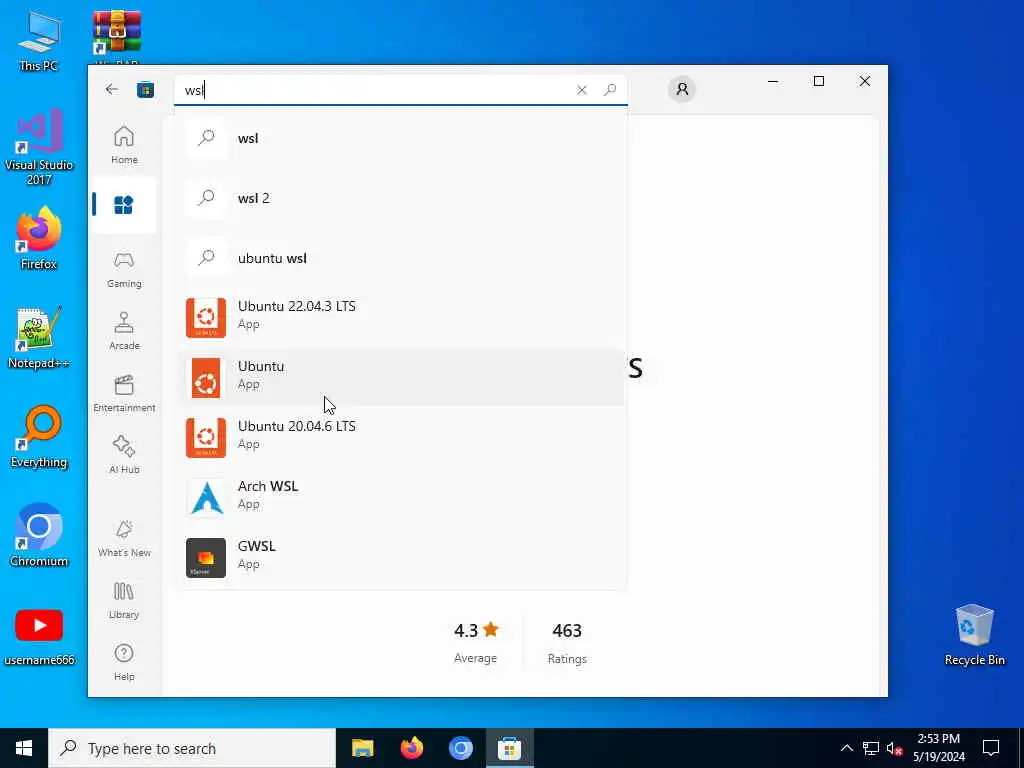Image resolution: width=1024 pixels, height=768 pixels.
Task: Open the Arch WSL app suggestion
Action: (x=401, y=498)
